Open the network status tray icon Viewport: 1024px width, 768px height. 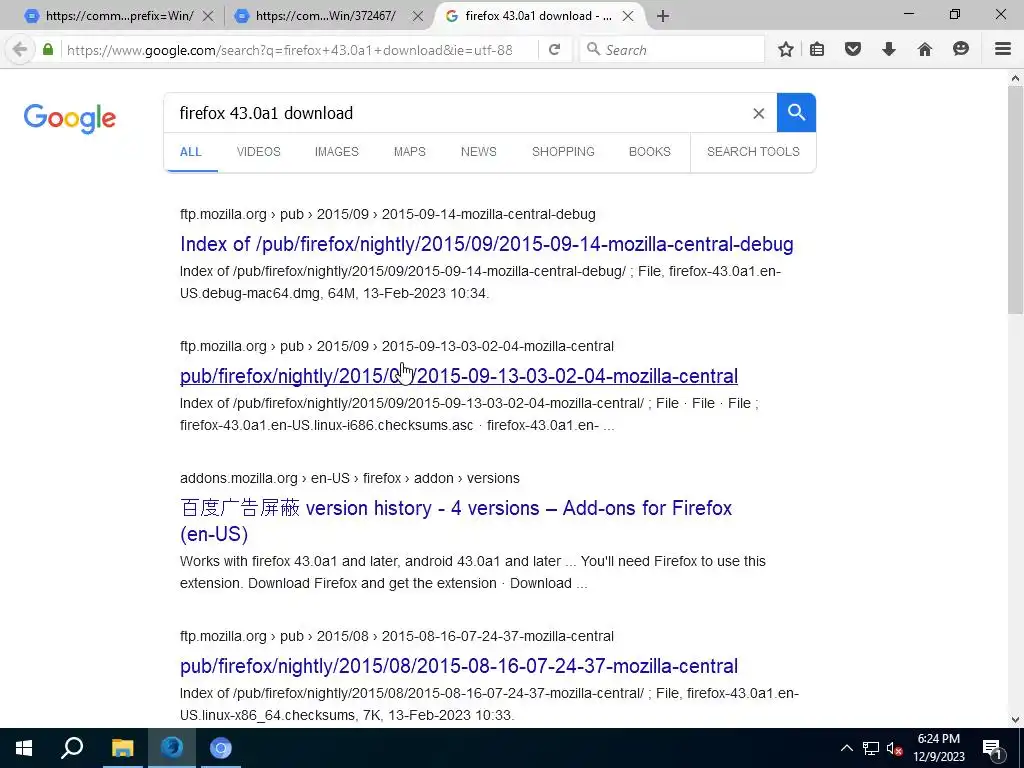tap(871, 748)
